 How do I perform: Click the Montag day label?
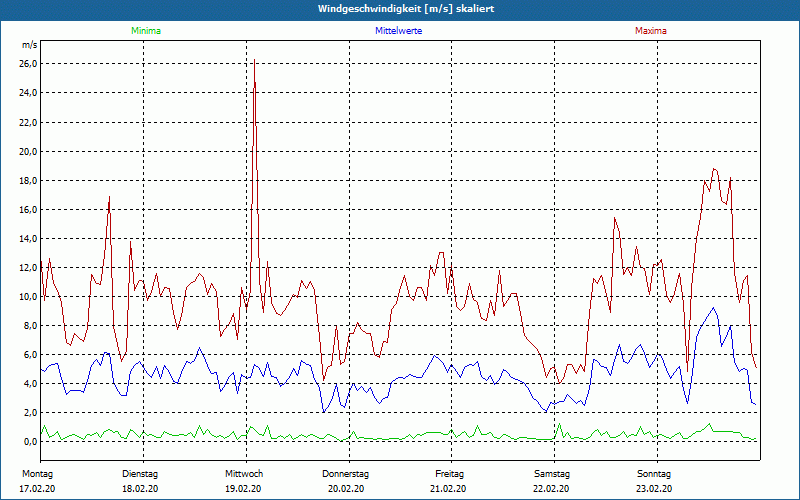coord(37,474)
